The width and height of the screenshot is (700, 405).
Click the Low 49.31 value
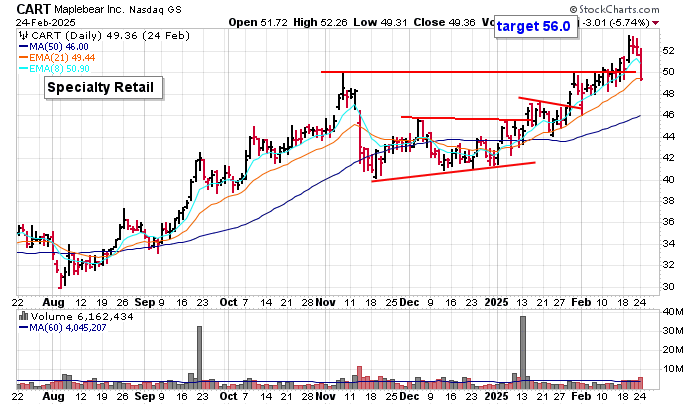pos(380,22)
